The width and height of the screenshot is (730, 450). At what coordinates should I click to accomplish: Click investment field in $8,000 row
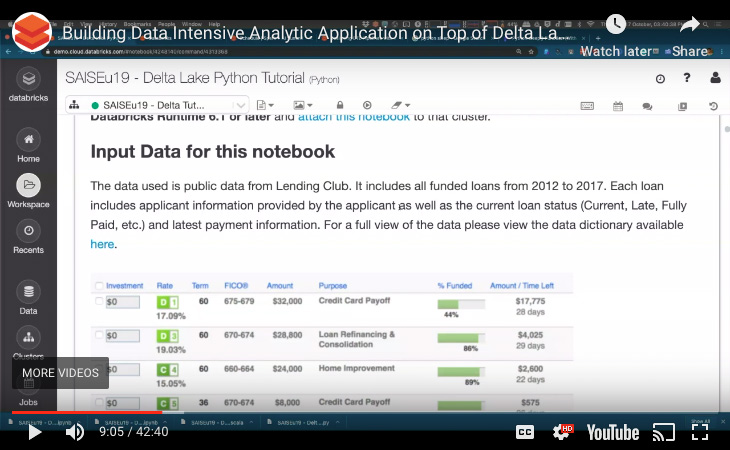(123, 403)
